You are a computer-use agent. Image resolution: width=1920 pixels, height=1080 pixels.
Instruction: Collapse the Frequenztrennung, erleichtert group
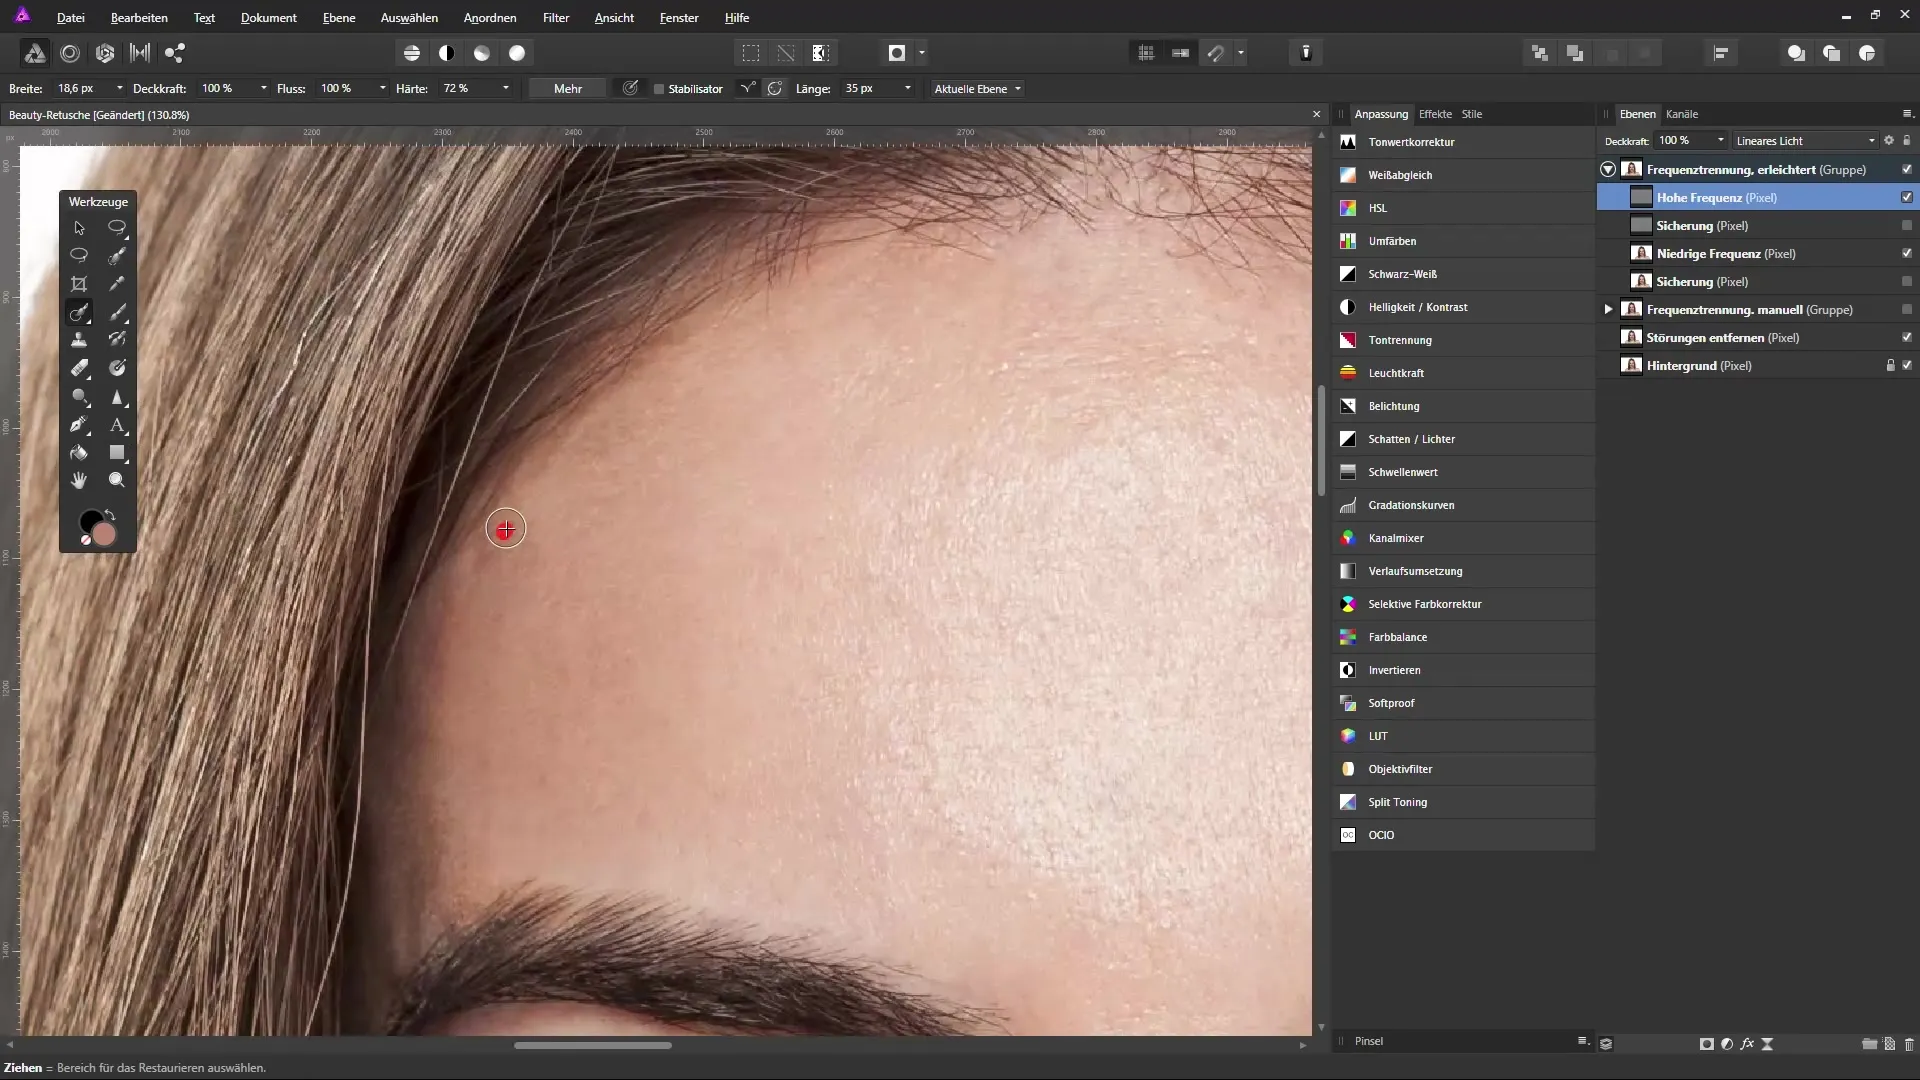click(1608, 170)
